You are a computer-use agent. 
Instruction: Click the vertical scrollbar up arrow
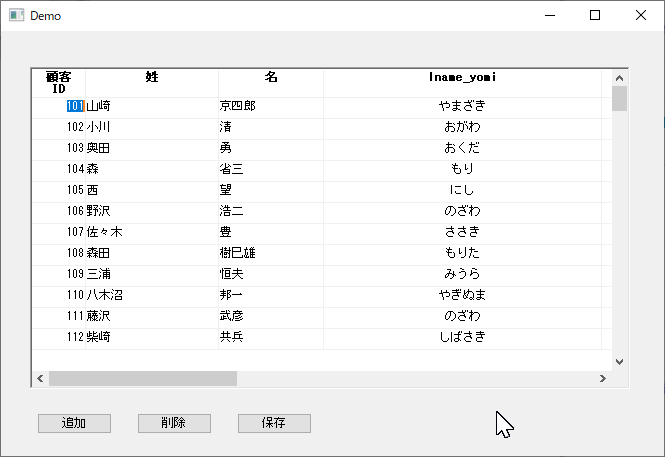click(619, 76)
